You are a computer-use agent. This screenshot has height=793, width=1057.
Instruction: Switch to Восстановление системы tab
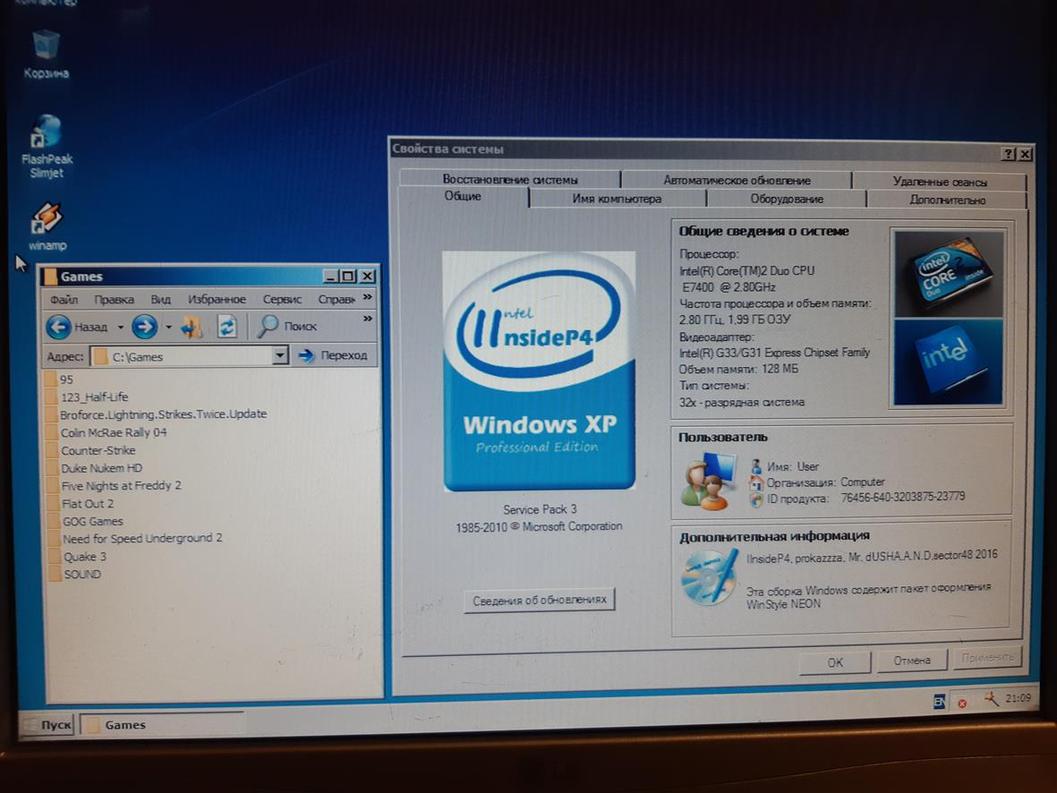click(x=510, y=179)
